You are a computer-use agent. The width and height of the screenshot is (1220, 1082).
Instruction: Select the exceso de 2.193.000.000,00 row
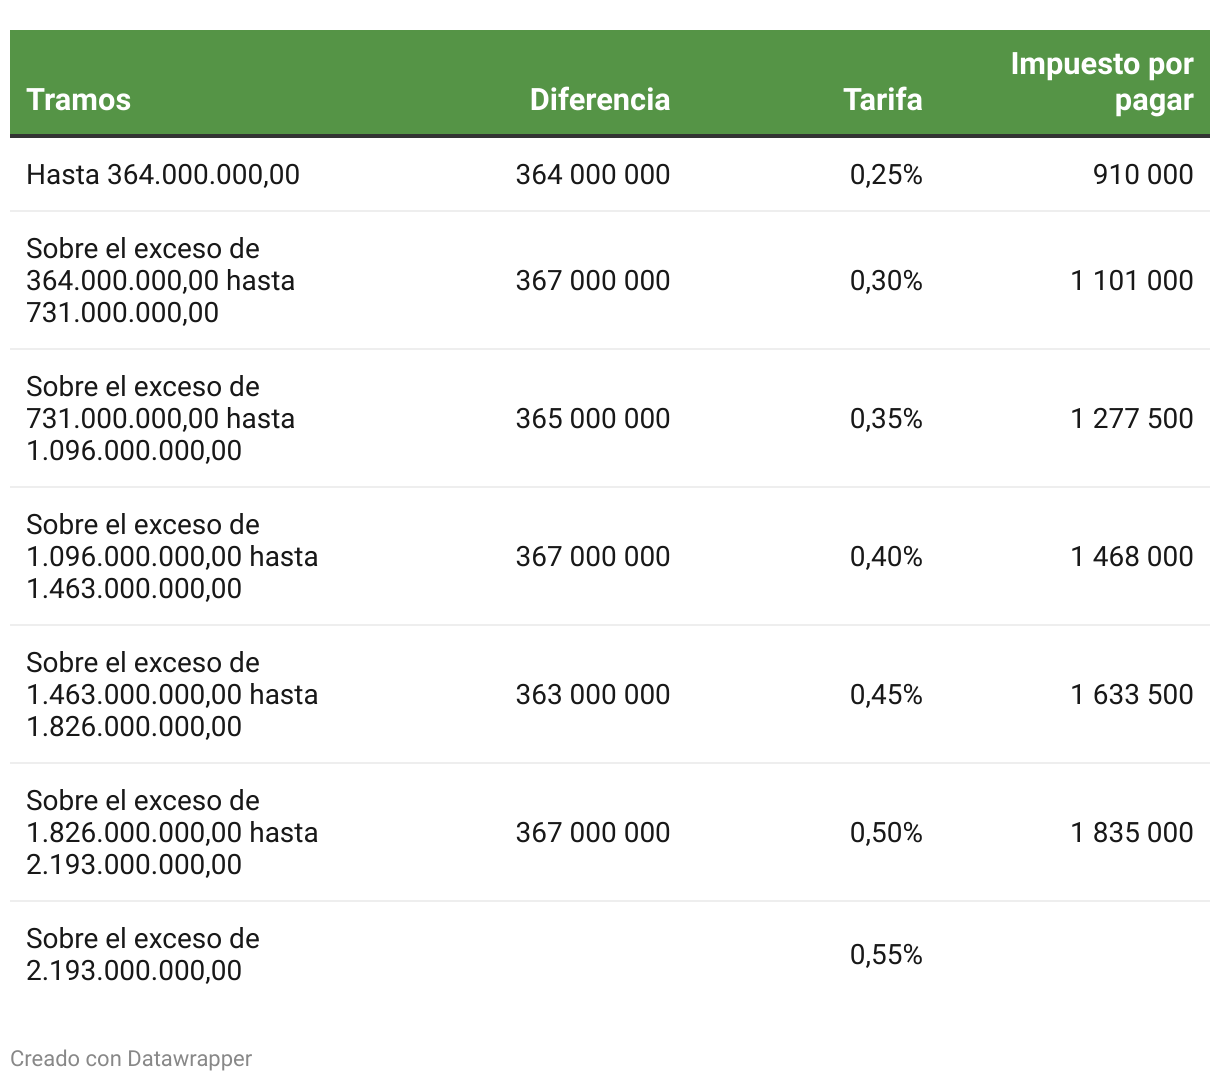coord(143,954)
